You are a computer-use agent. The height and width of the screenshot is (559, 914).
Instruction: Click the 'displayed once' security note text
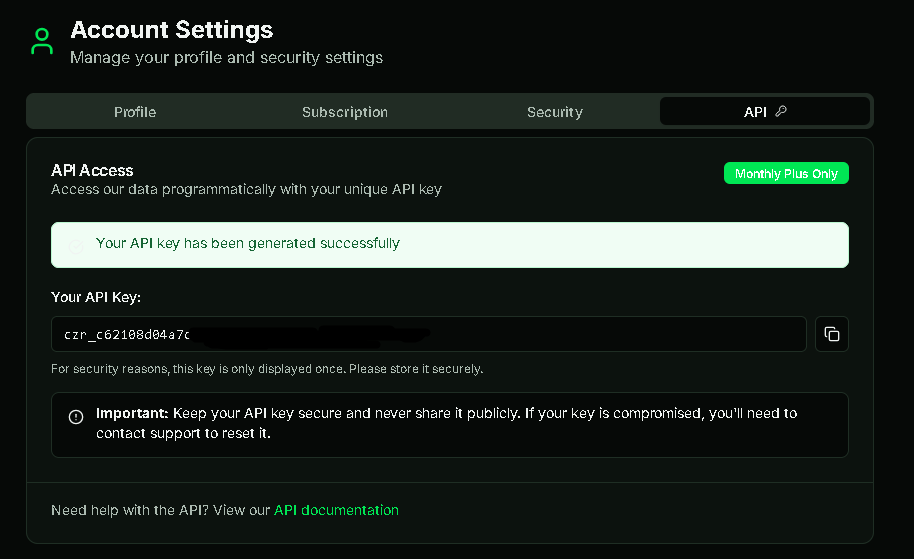point(267,369)
